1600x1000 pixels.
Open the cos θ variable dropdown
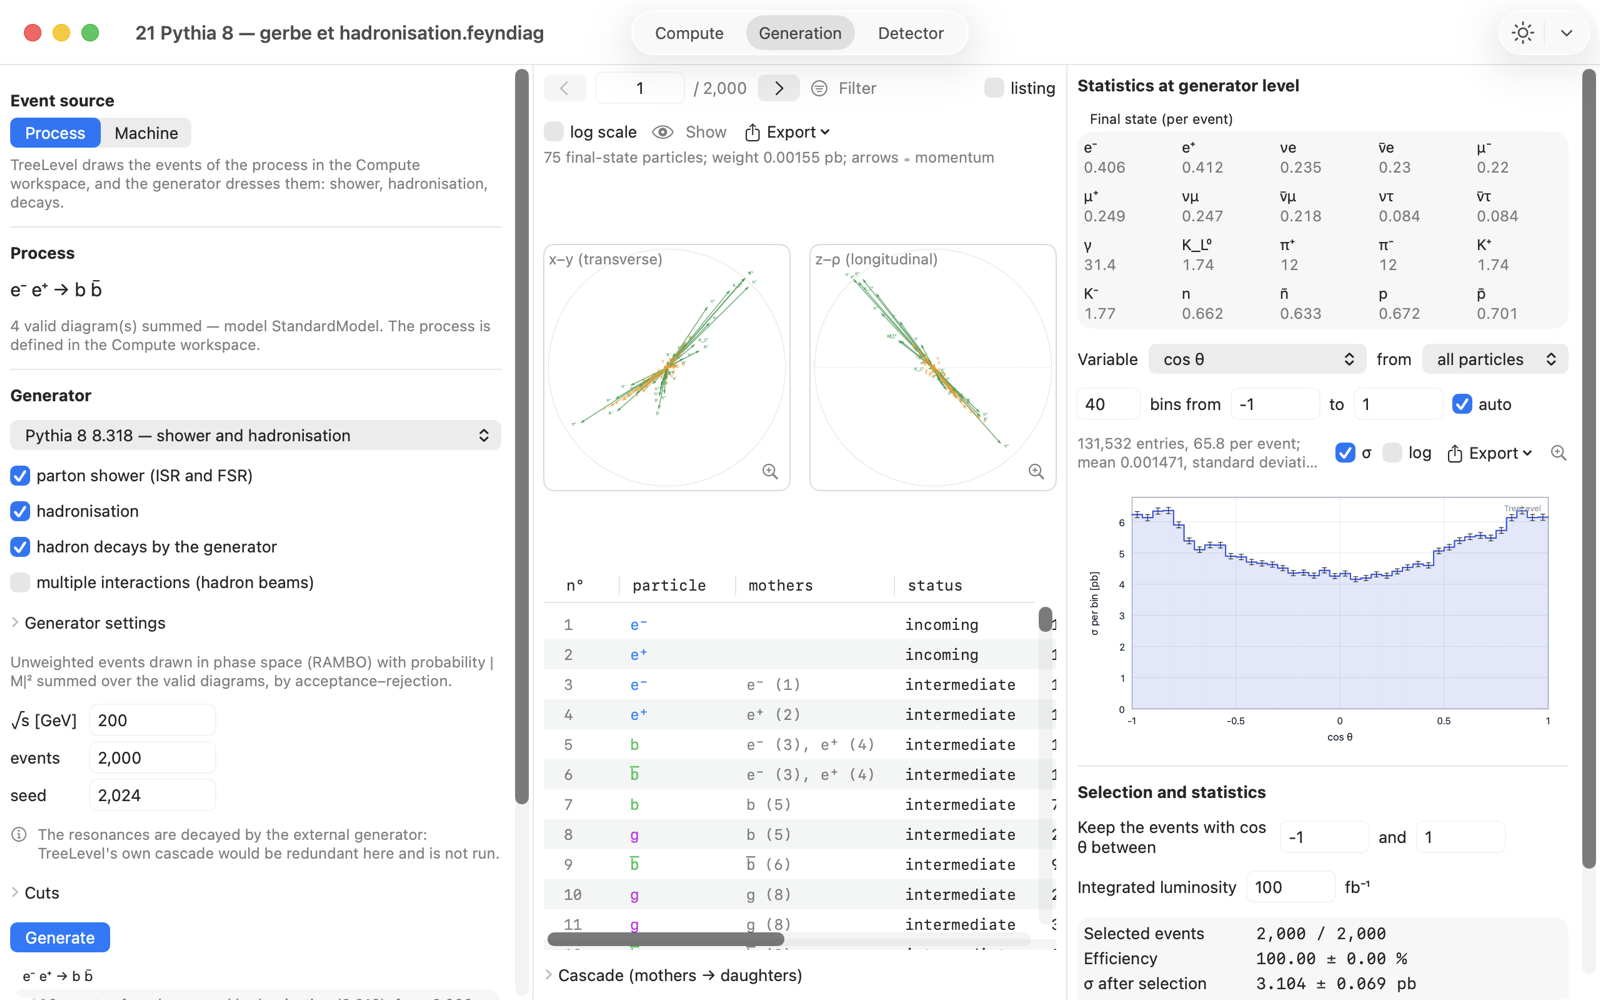point(1257,359)
